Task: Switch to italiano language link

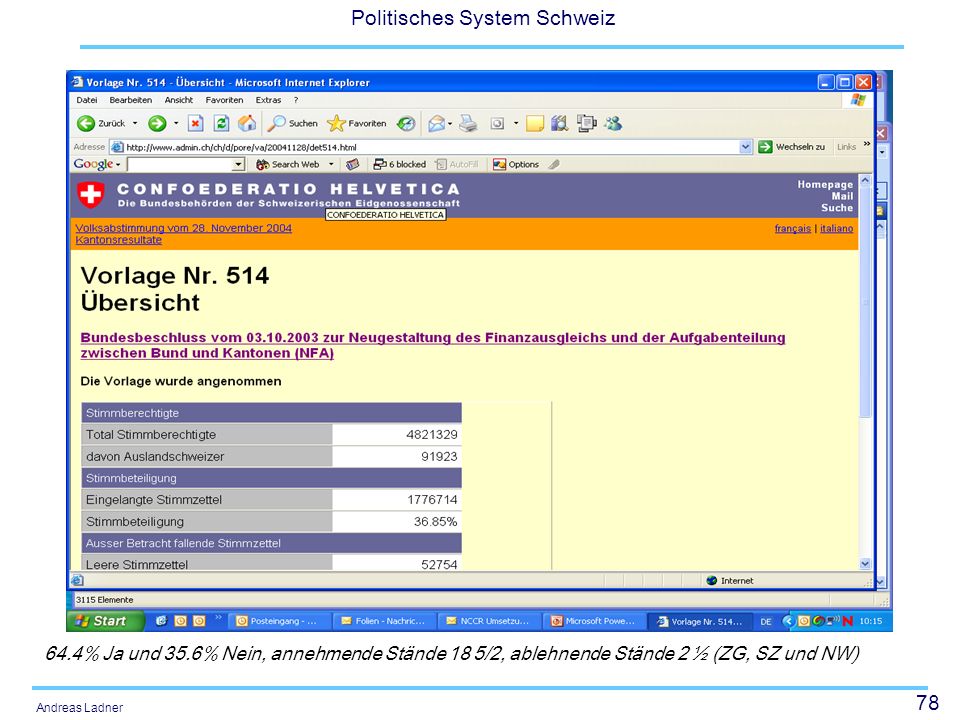Action: [836, 228]
